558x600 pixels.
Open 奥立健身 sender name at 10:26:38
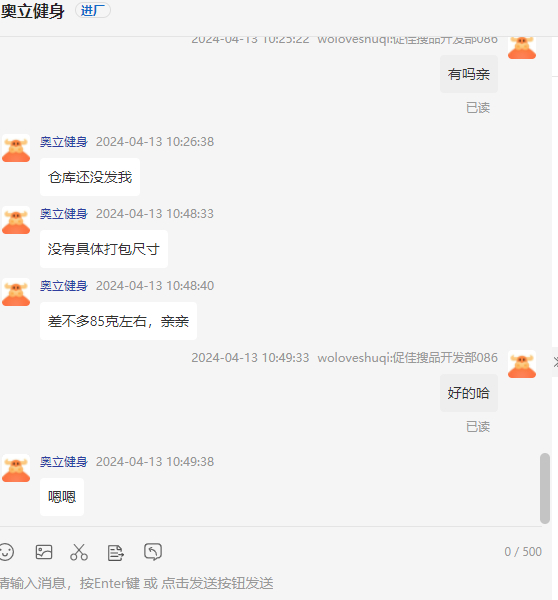64,142
